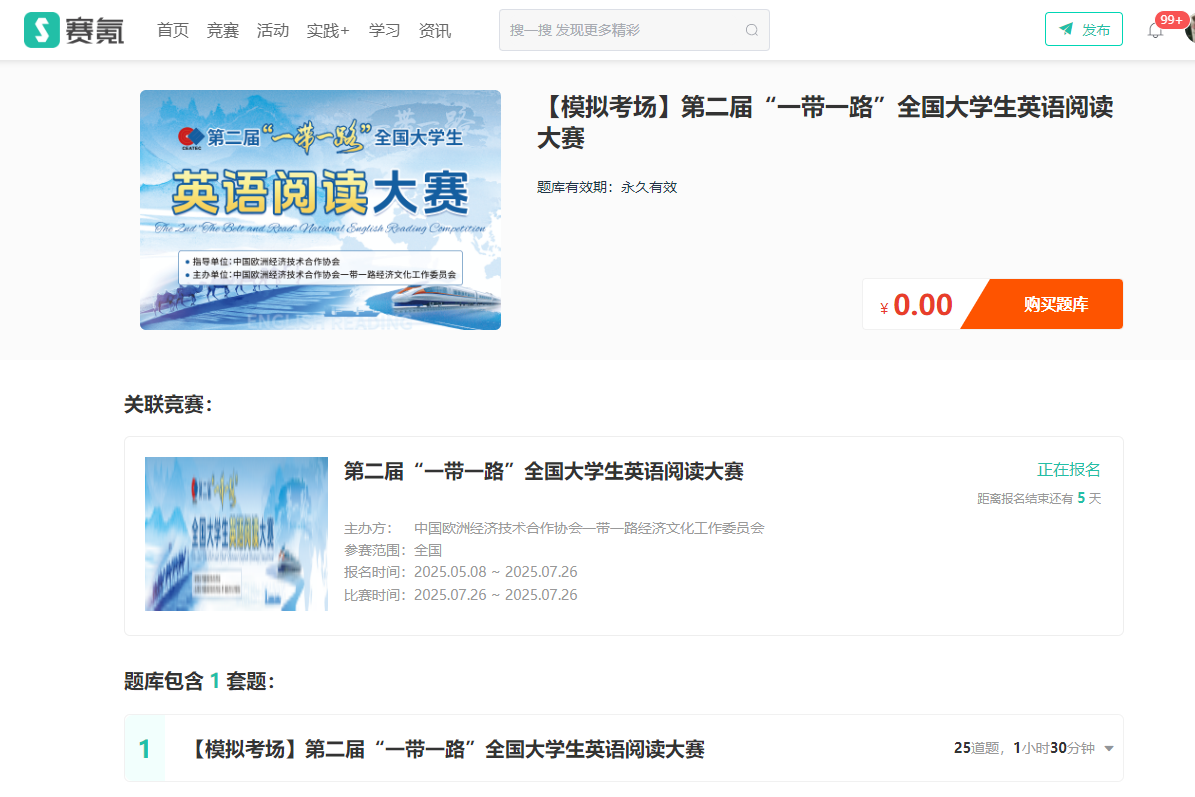Select the 学习 navigation item
Viewport: 1195px width, 797px height.
(x=384, y=30)
